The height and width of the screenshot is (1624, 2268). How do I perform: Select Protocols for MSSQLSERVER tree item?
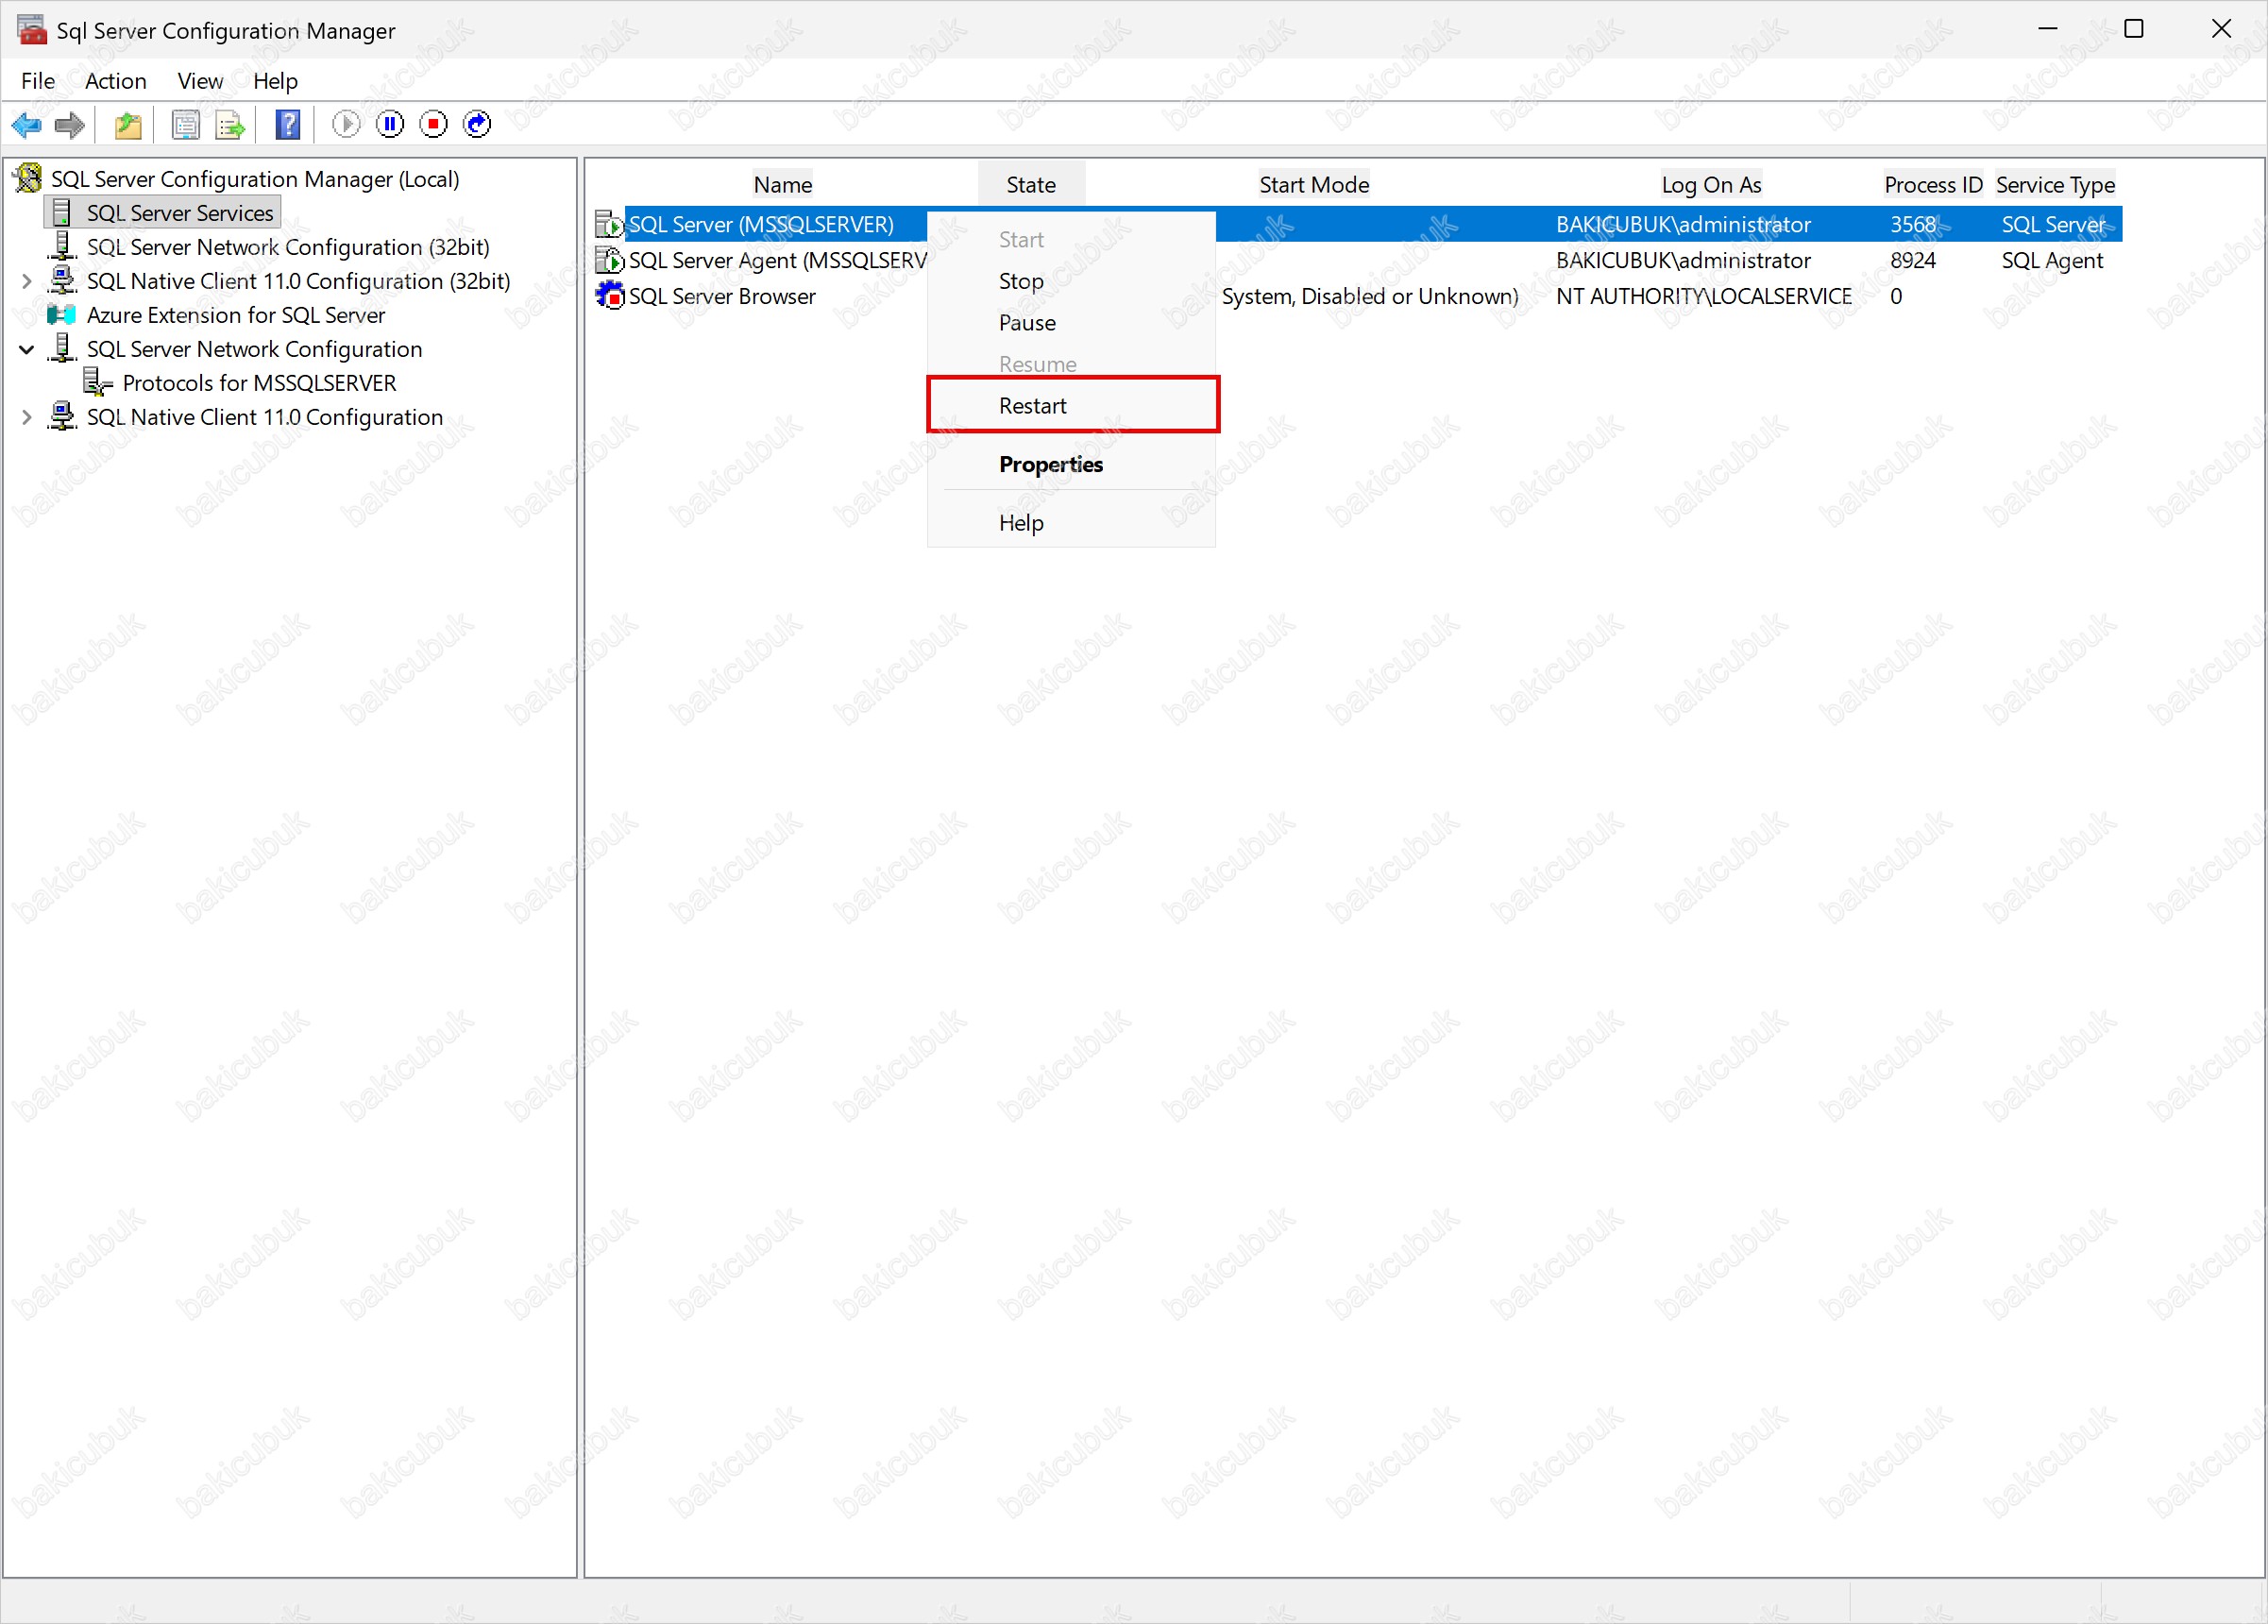click(x=259, y=384)
